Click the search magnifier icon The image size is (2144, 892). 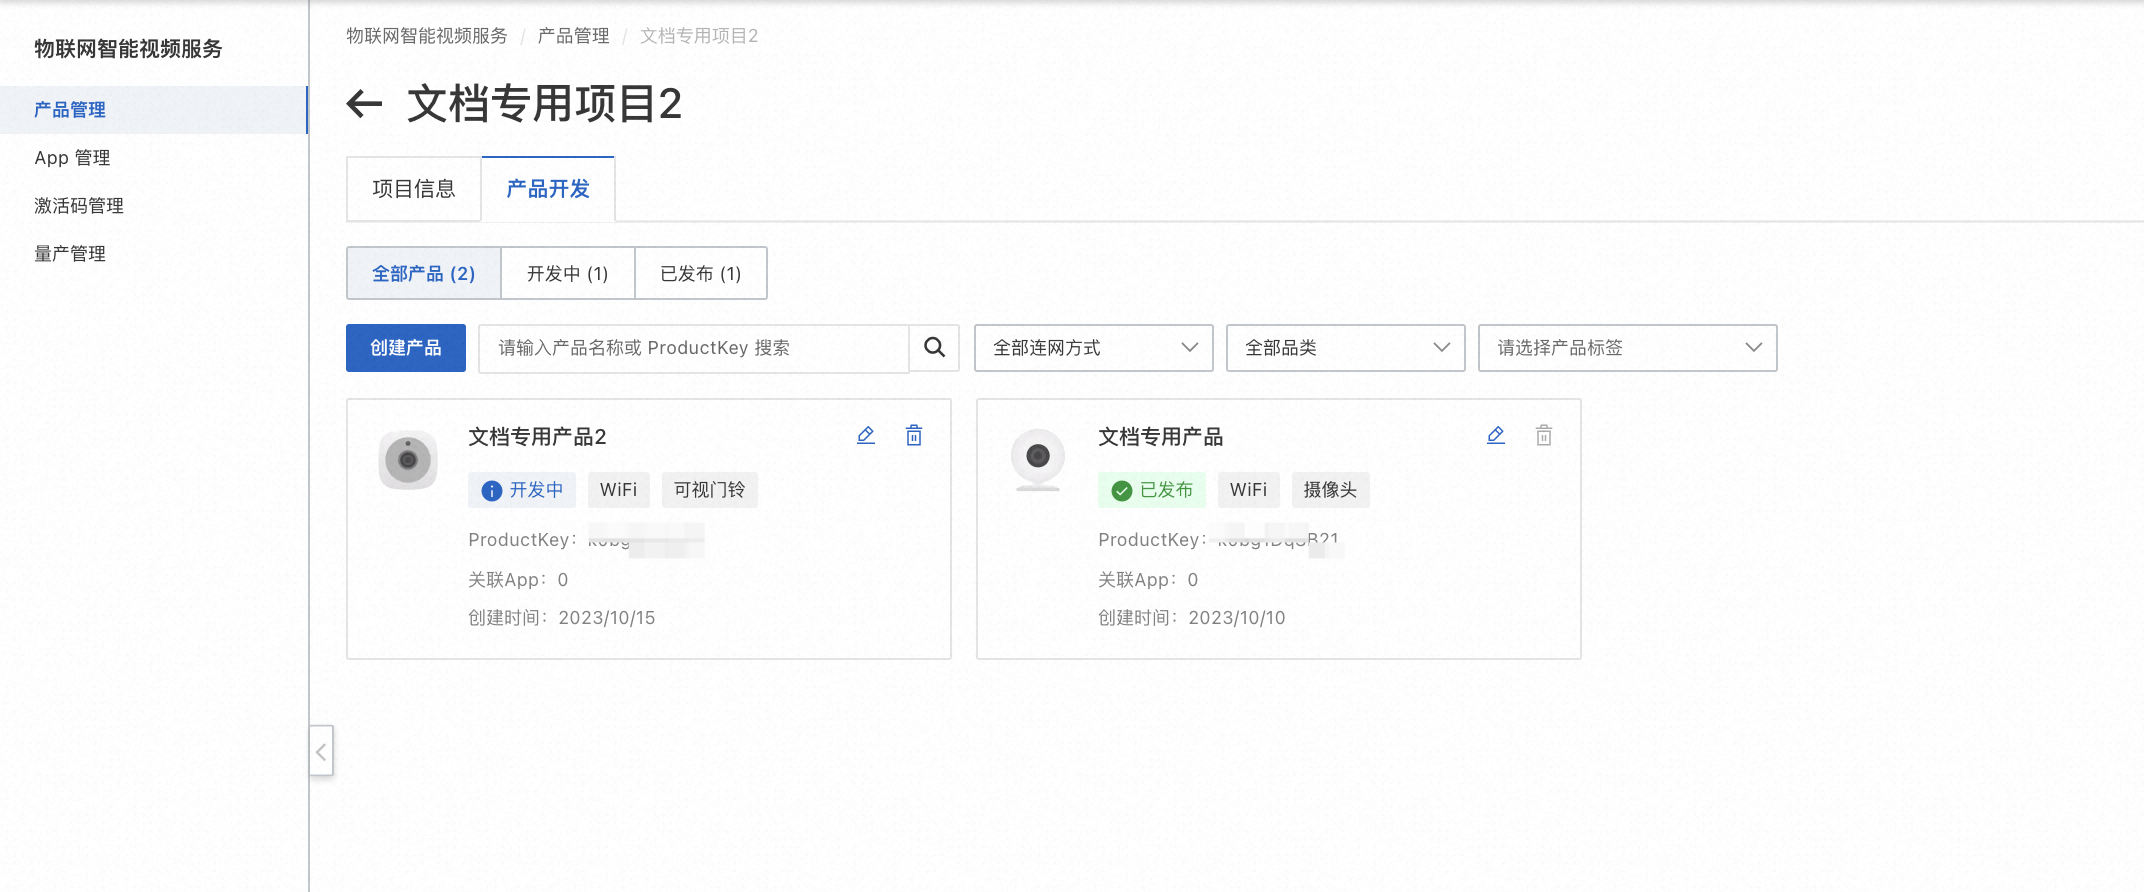(x=934, y=347)
